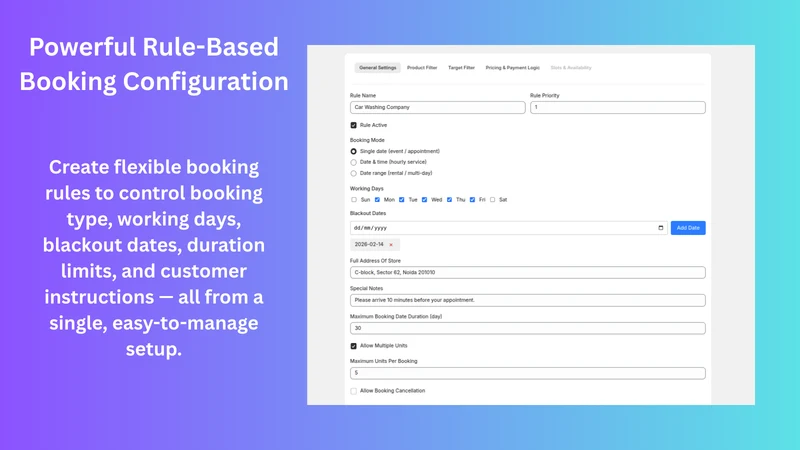Toggle the Rule Active checkbox
800x450 pixels.
coord(354,125)
